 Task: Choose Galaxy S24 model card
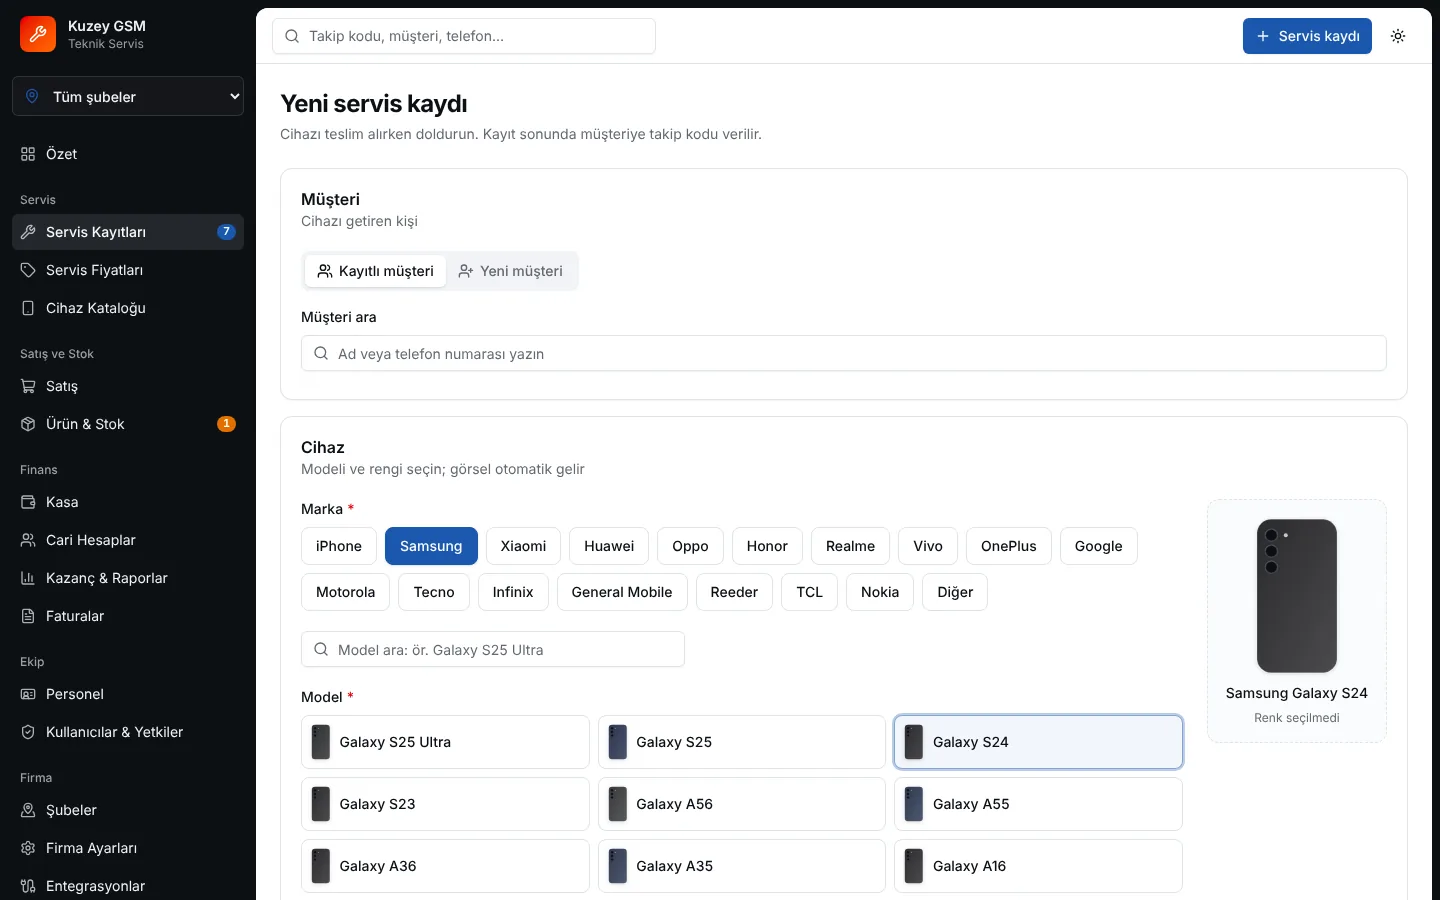(1038, 742)
